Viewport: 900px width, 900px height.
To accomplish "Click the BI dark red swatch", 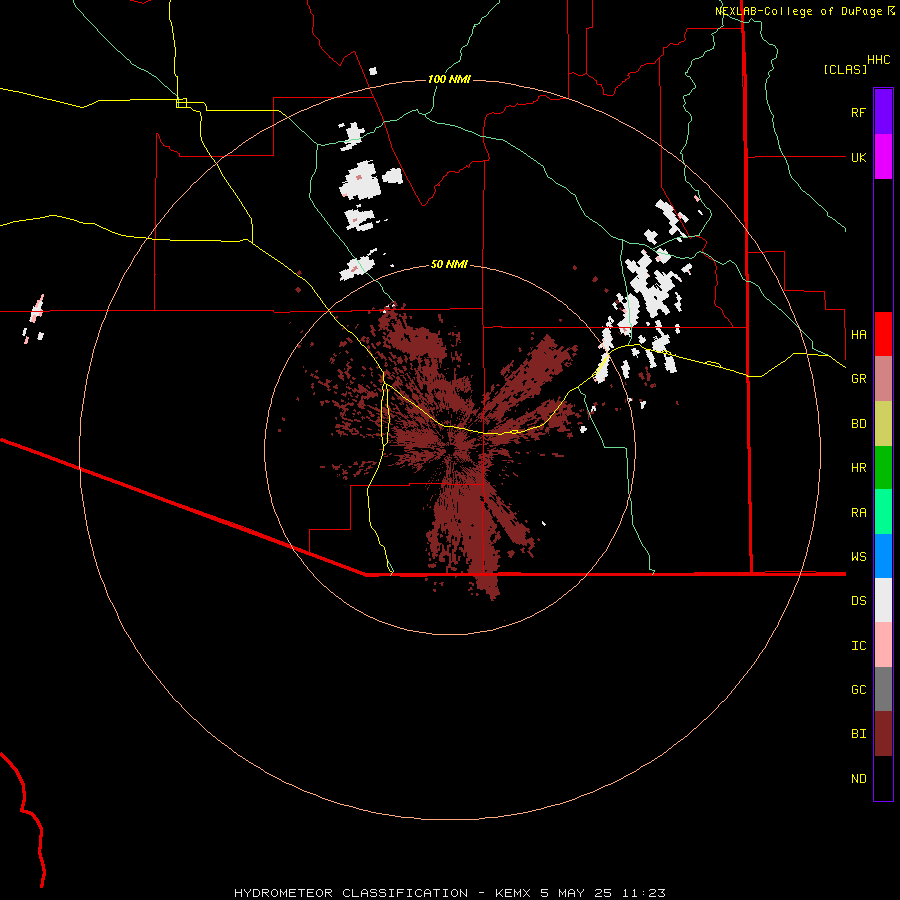I will 883,734.
